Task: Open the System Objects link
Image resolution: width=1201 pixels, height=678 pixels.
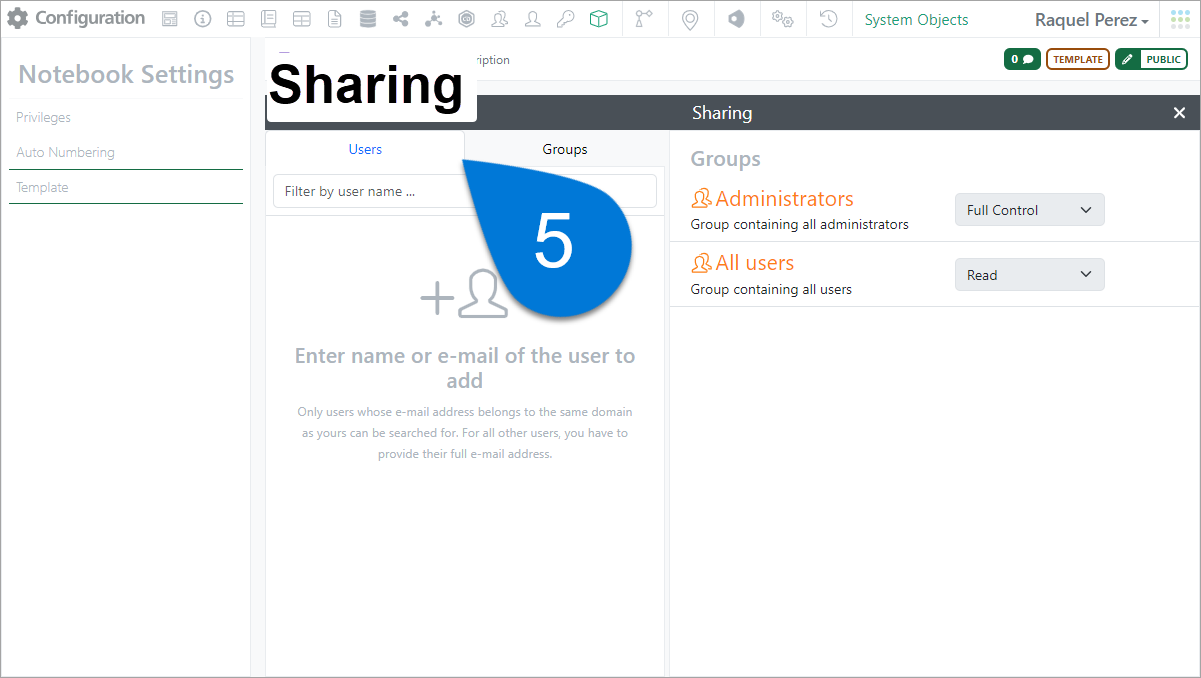Action: [916, 19]
